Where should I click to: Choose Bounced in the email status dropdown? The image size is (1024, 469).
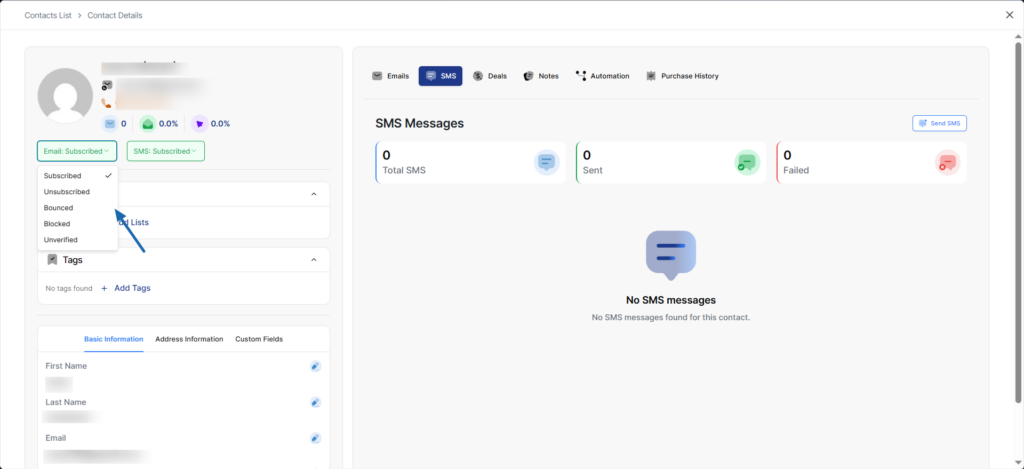coord(59,208)
